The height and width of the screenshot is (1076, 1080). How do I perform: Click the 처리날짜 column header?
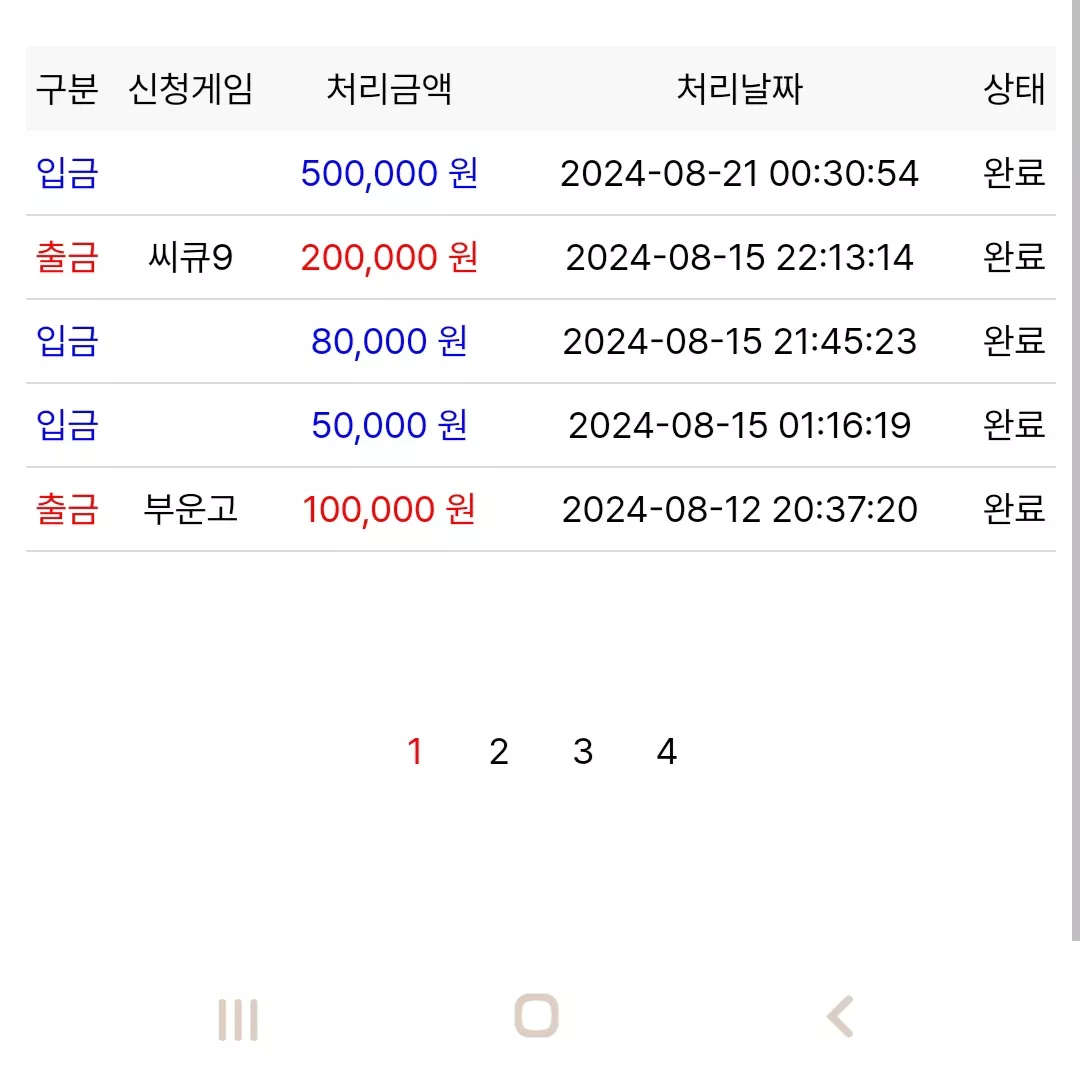click(x=740, y=89)
